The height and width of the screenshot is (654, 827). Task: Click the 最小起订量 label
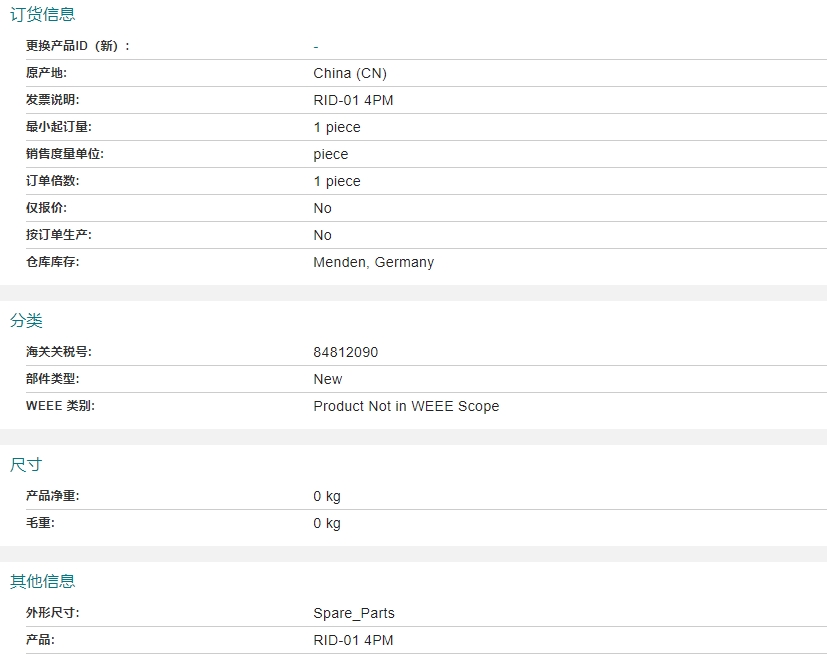tap(58, 127)
